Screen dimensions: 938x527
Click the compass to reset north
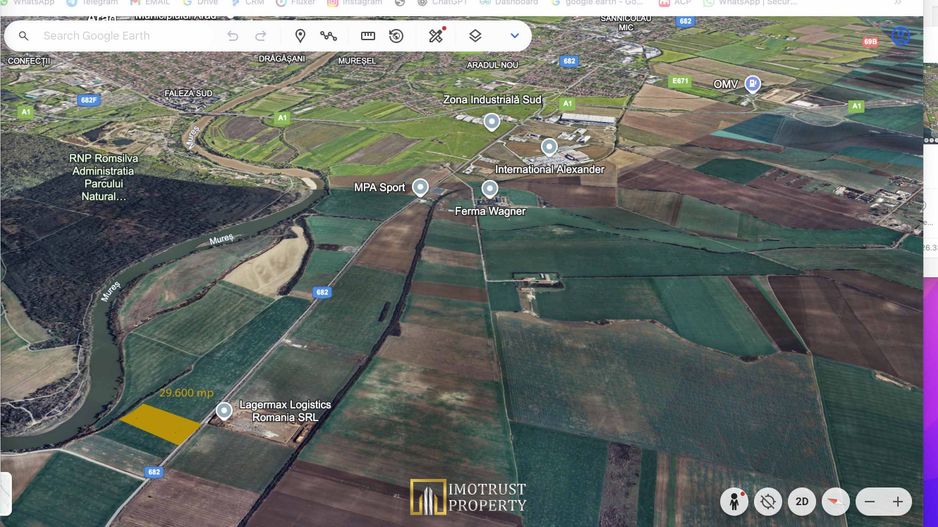[x=834, y=501]
